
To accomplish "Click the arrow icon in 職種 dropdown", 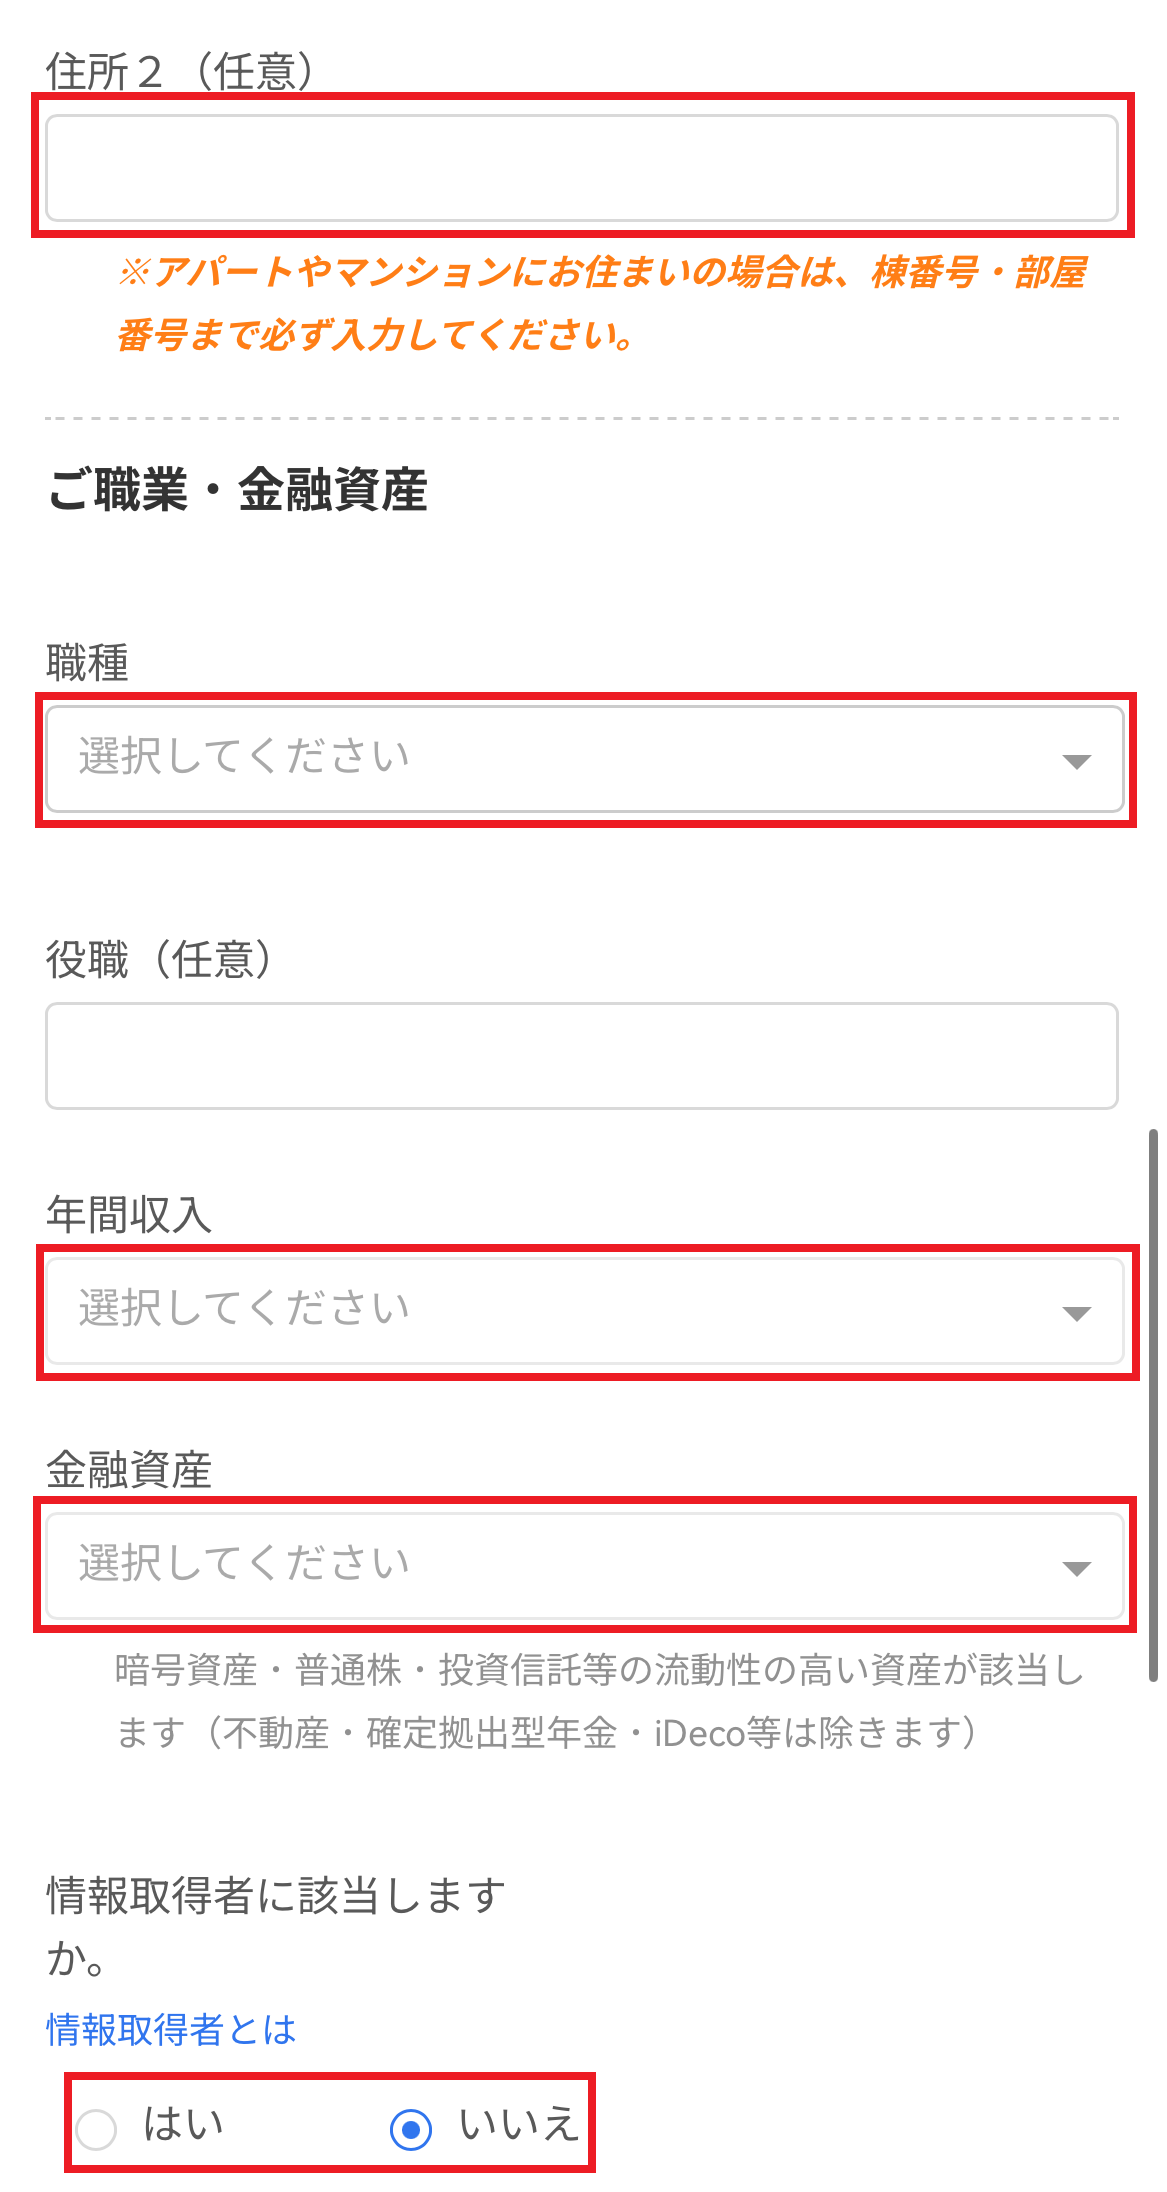I will (1076, 761).
